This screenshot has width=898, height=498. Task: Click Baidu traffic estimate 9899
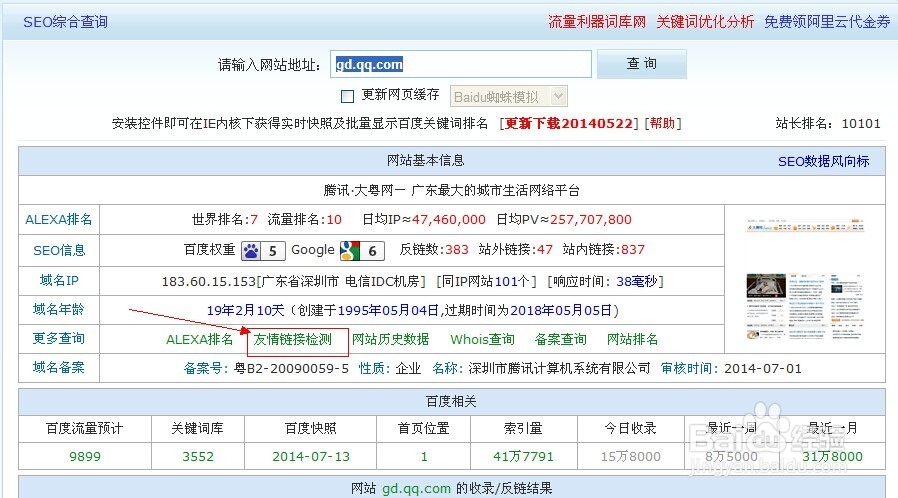85,456
